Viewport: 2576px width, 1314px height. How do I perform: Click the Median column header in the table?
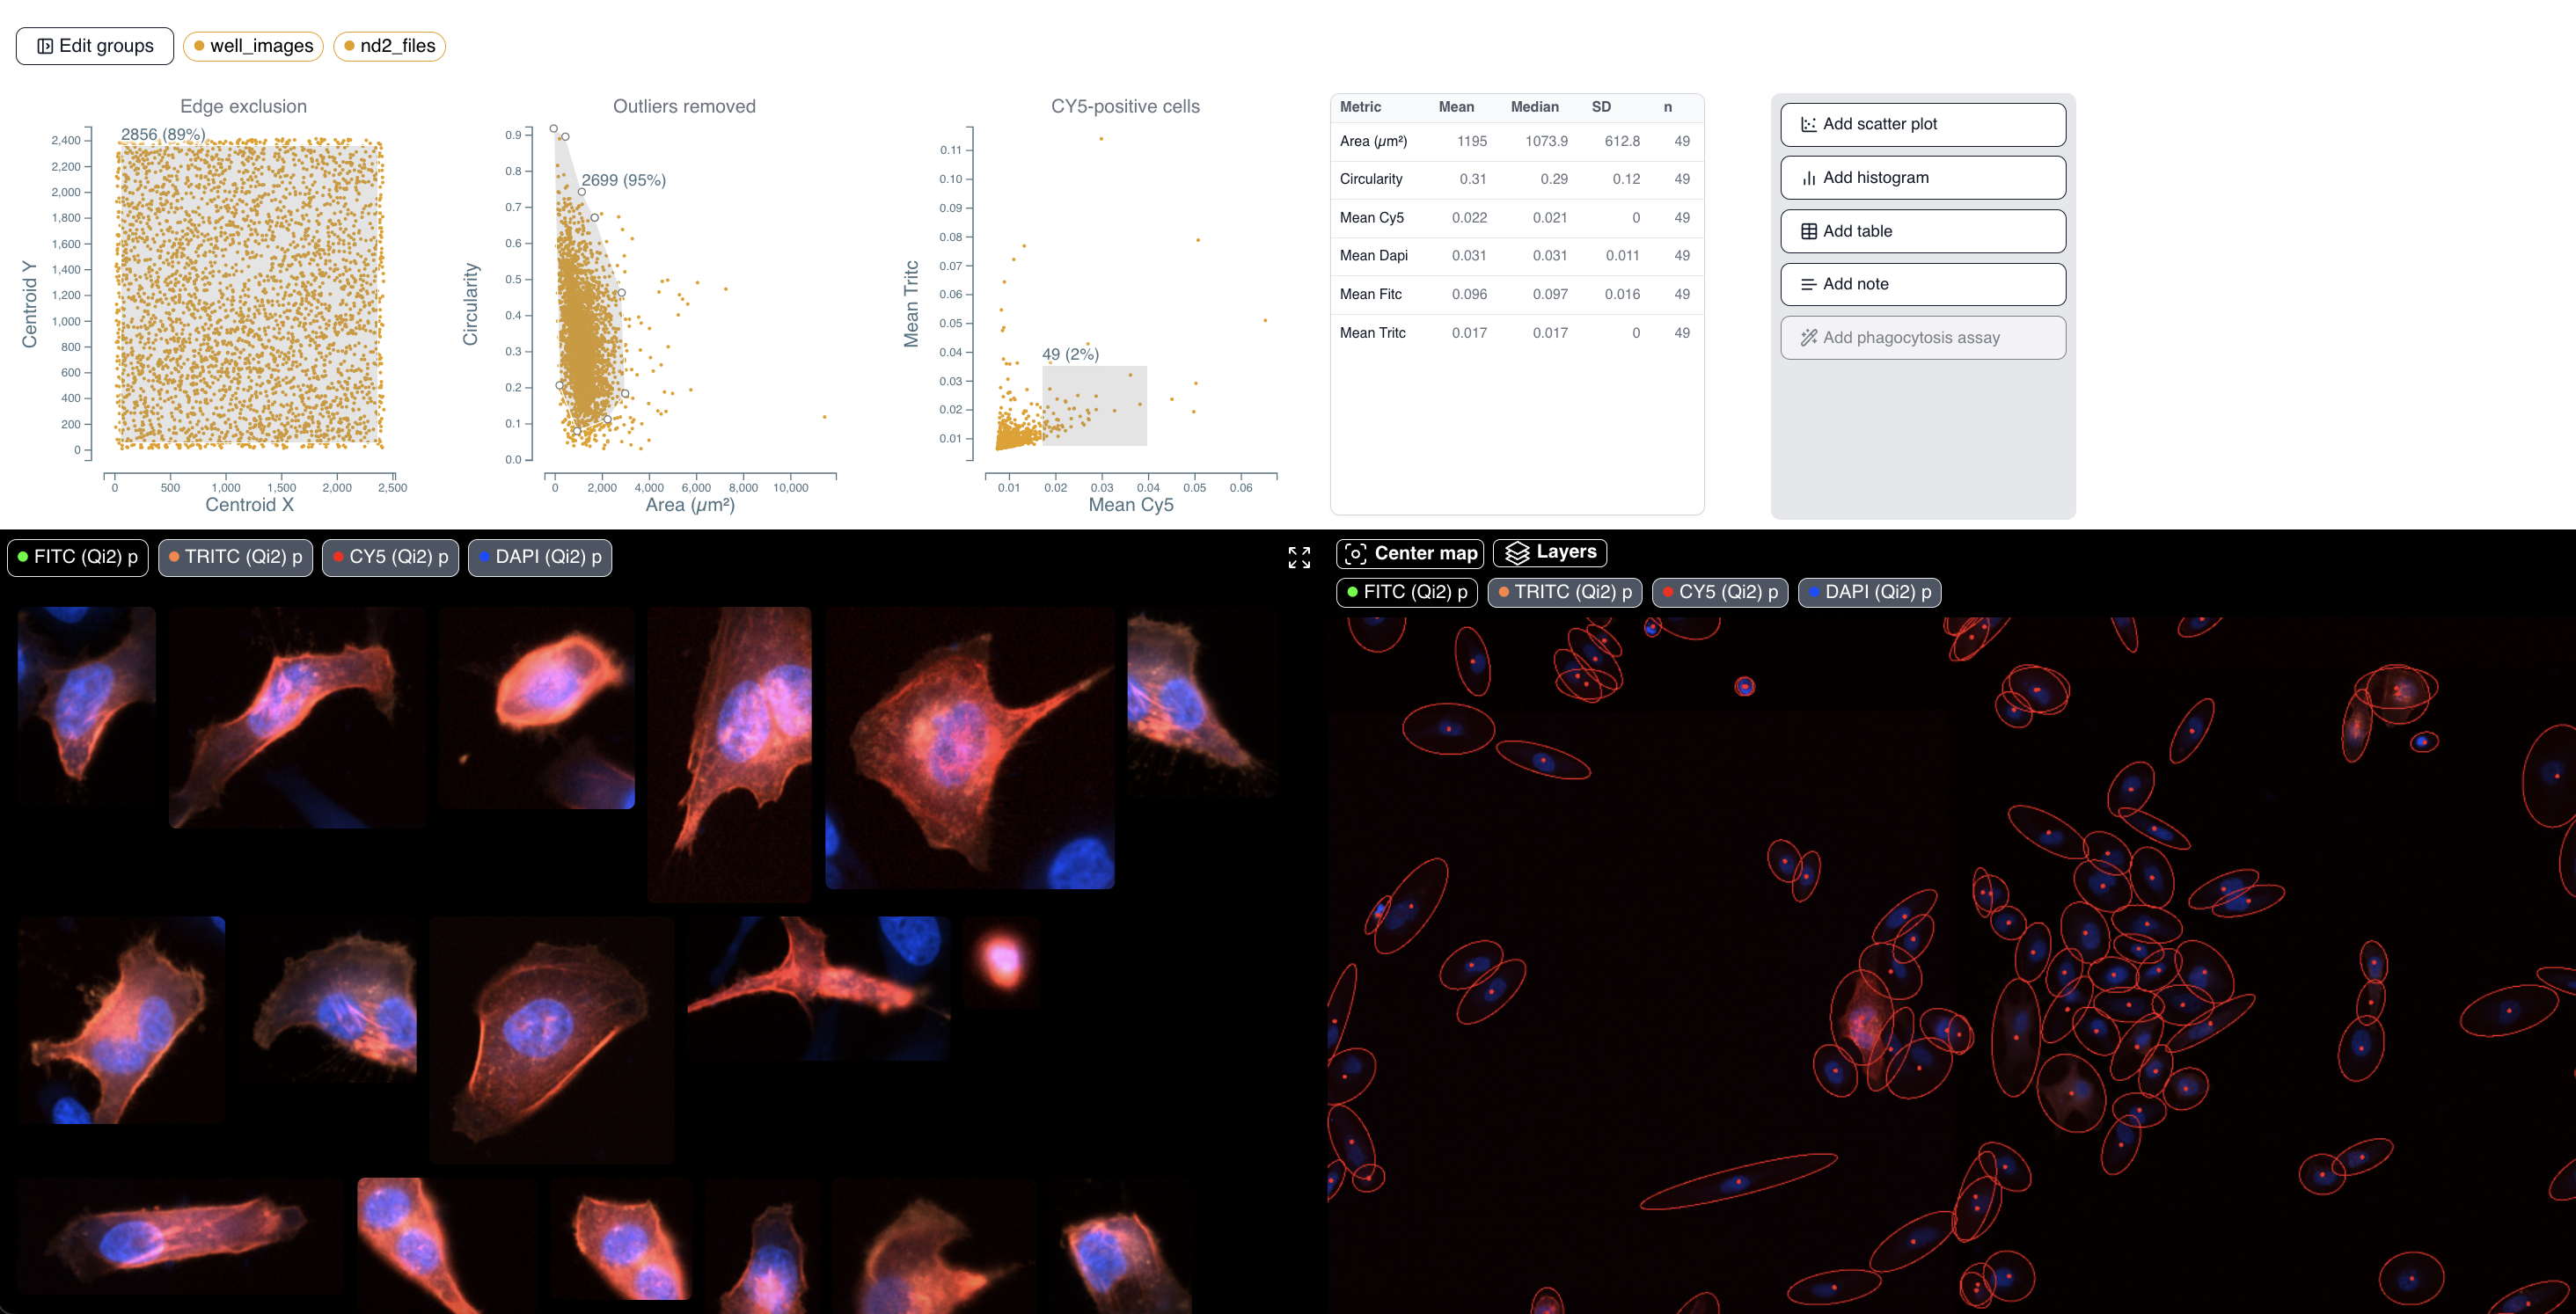(1534, 107)
